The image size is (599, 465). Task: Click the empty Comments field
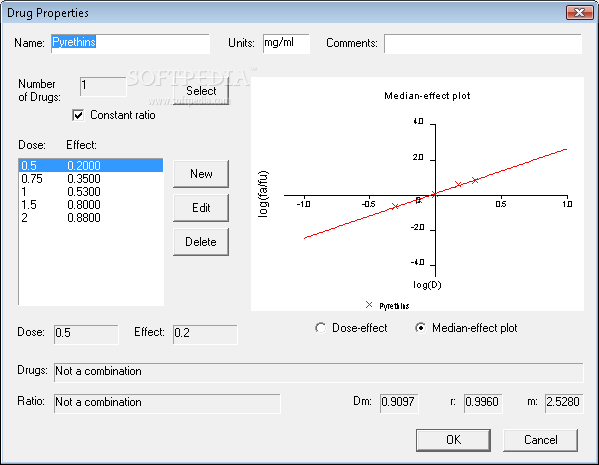[x=483, y=43]
